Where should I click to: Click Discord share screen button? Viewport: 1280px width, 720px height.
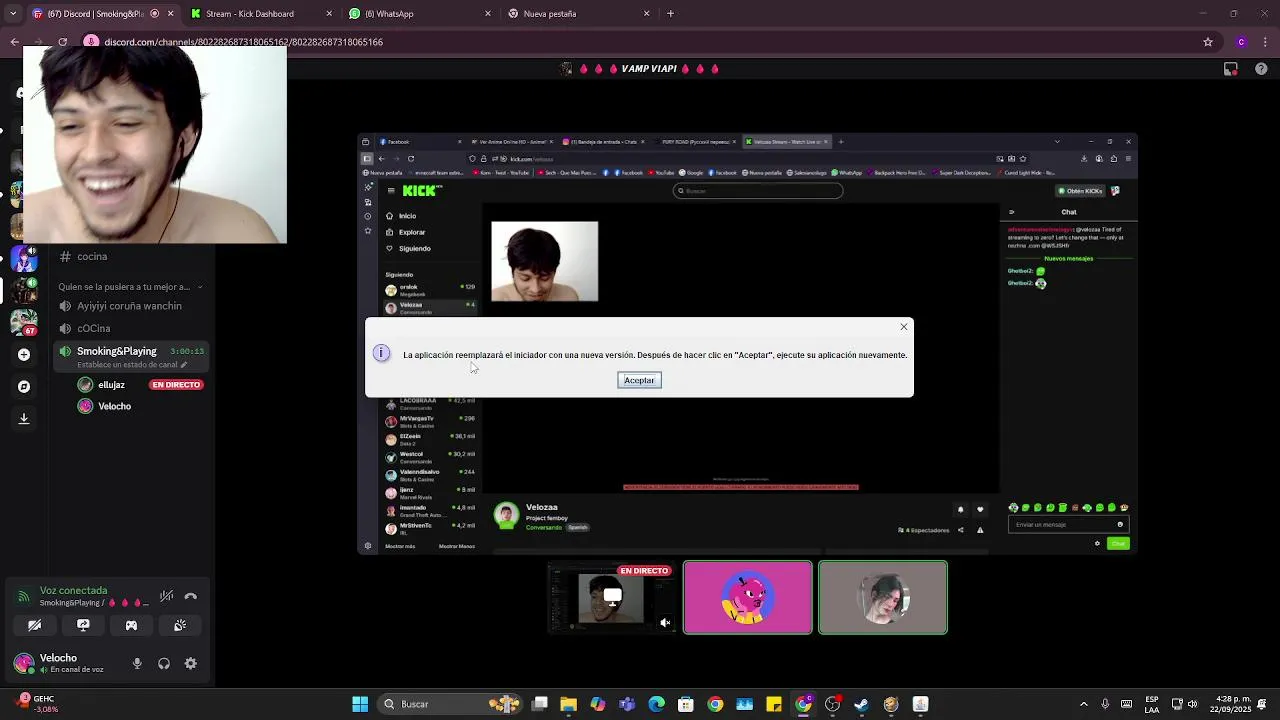[x=83, y=625]
